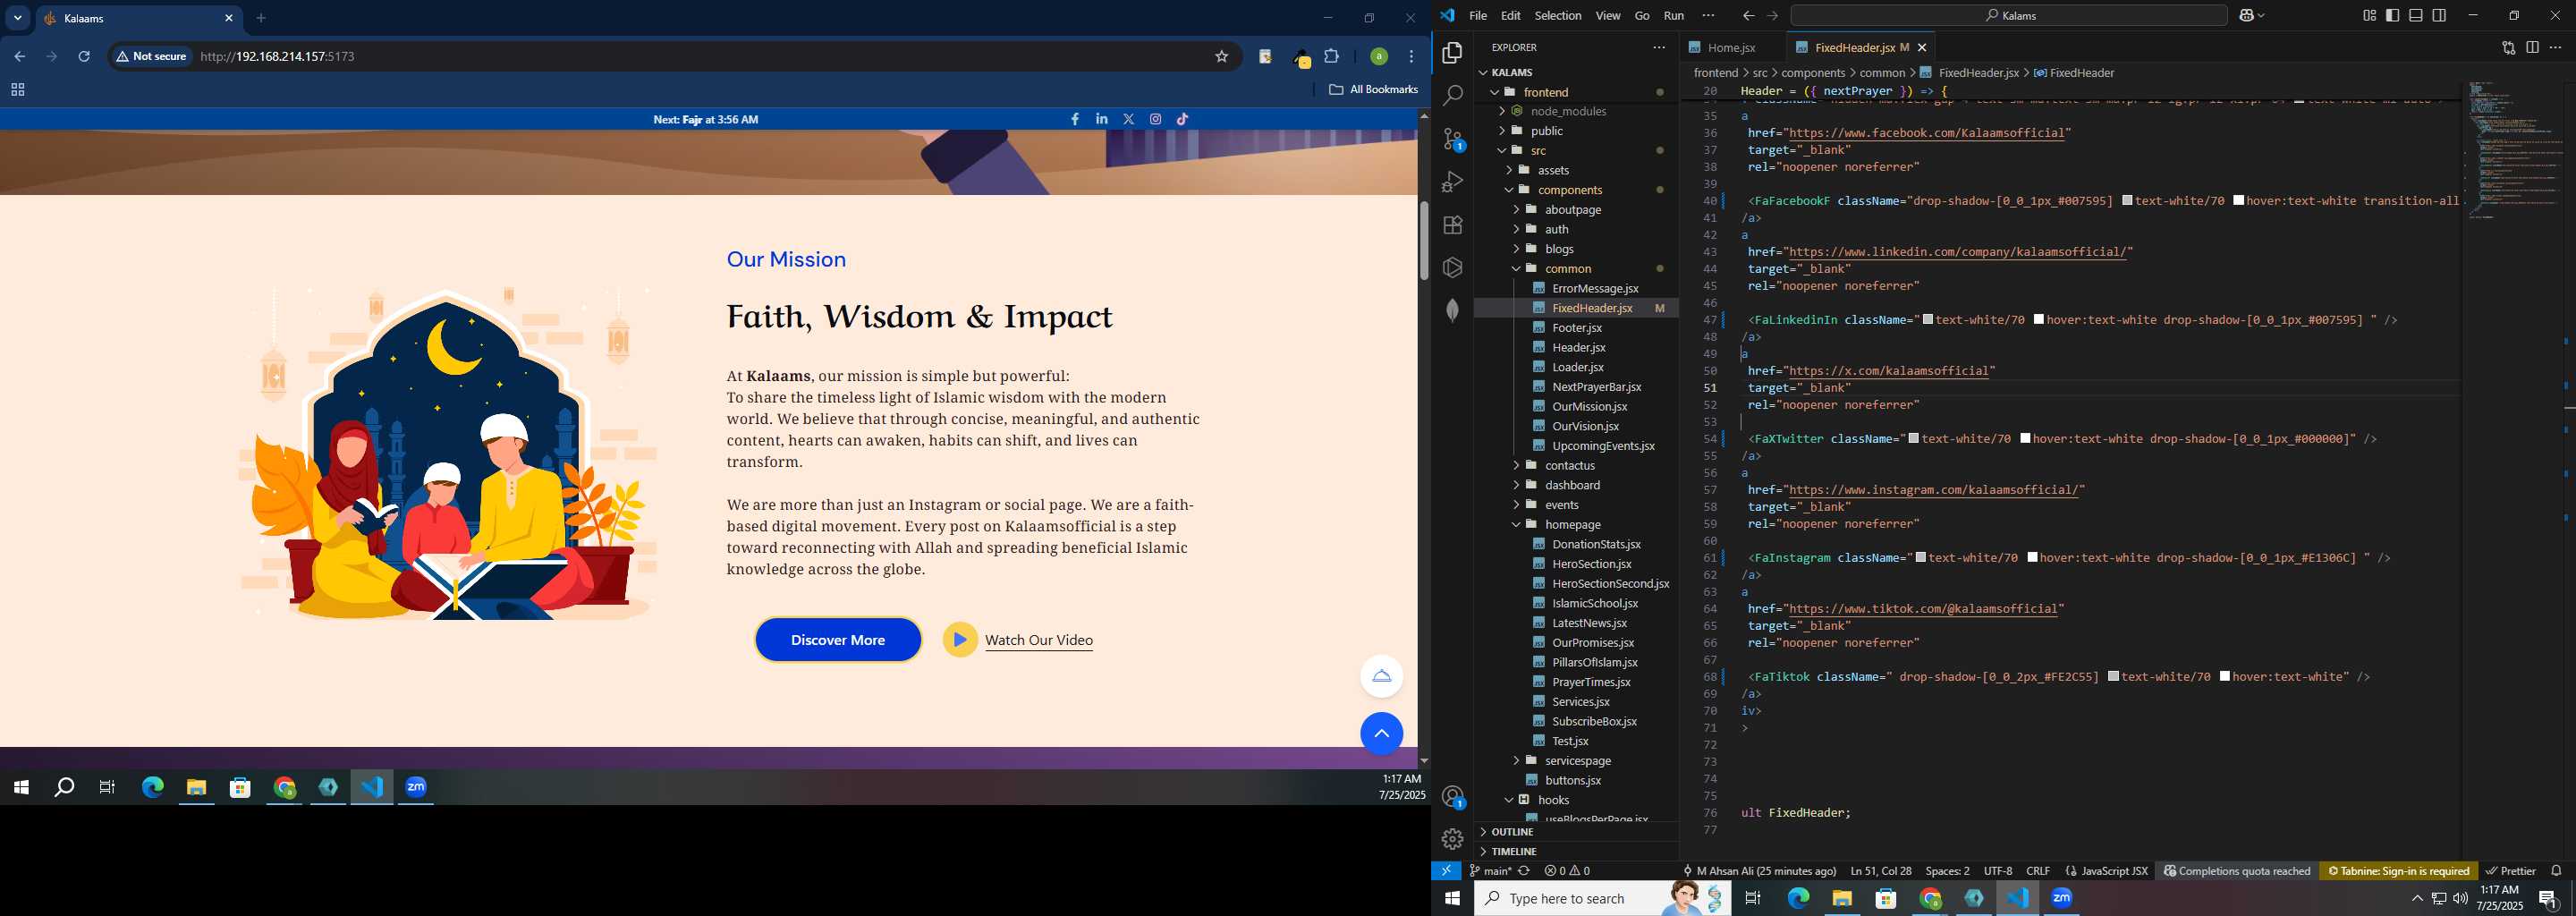This screenshot has height=916, width=2576.
Task: Click Open Changes icon in editor toolbar
Action: coord(2508,47)
